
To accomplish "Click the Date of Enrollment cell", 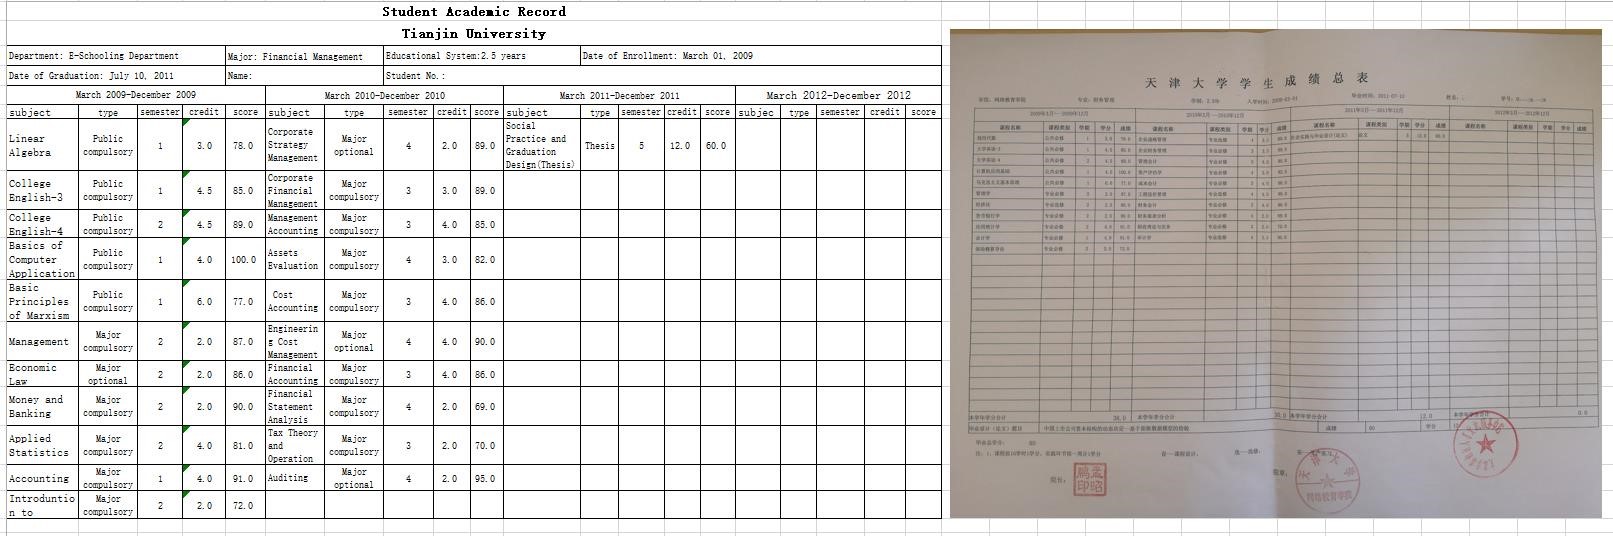I will coord(760,56).
